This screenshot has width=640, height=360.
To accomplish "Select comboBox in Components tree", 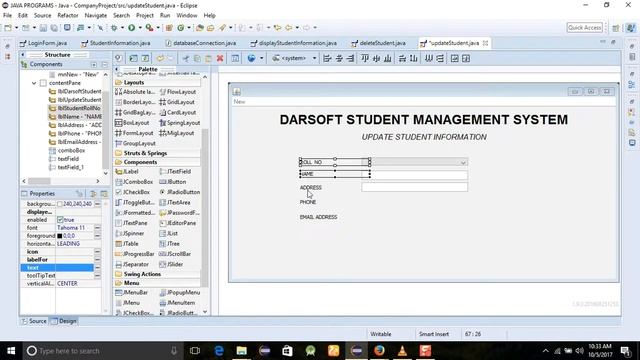I will (x=67, y=151).
